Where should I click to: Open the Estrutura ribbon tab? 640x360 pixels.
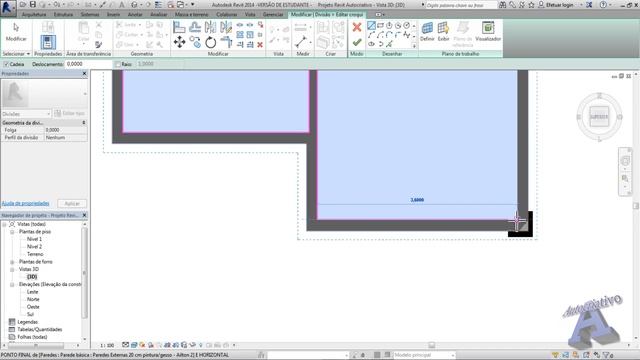coord(63,14)
